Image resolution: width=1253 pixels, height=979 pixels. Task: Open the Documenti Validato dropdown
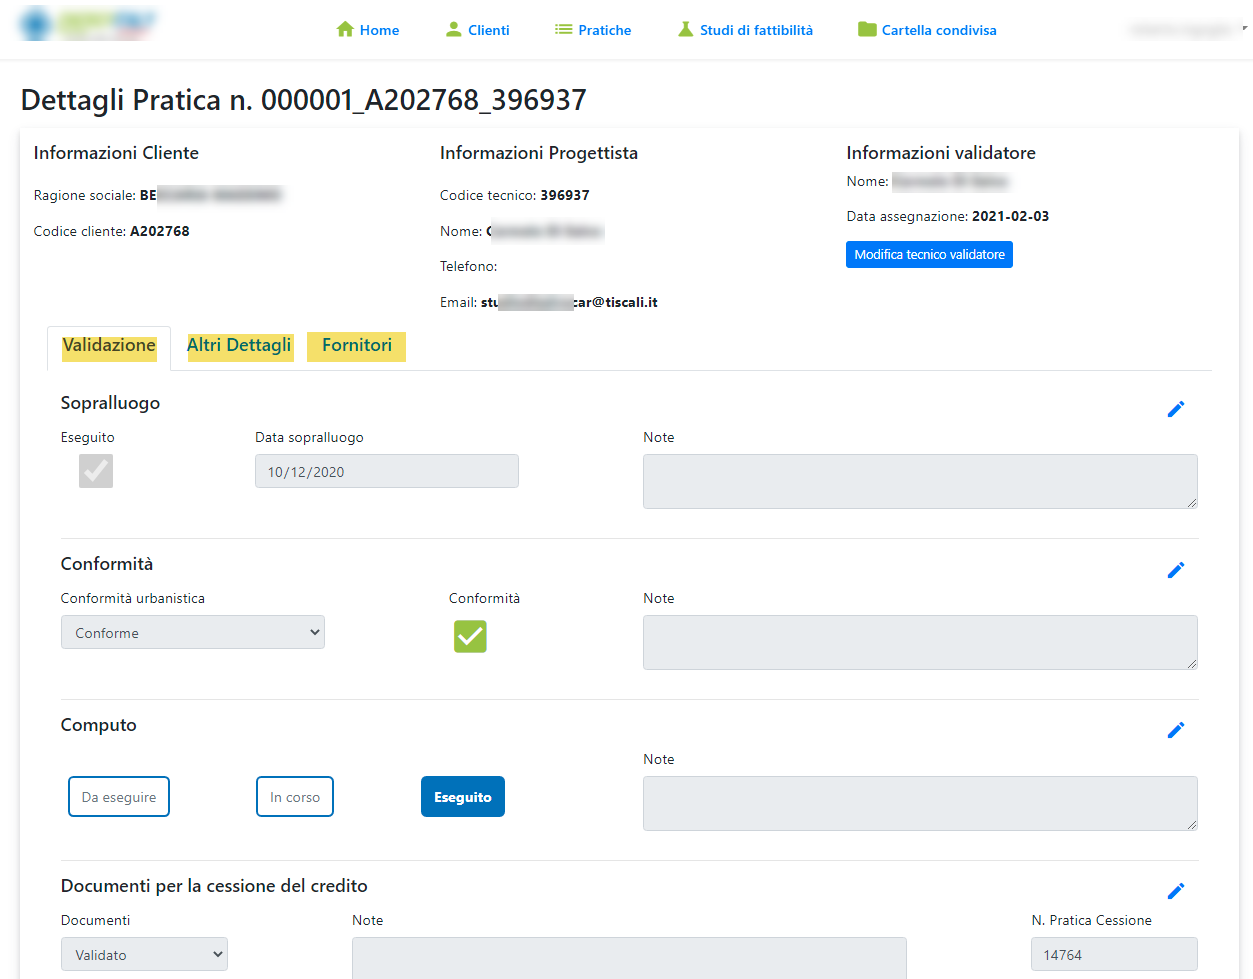144,954
